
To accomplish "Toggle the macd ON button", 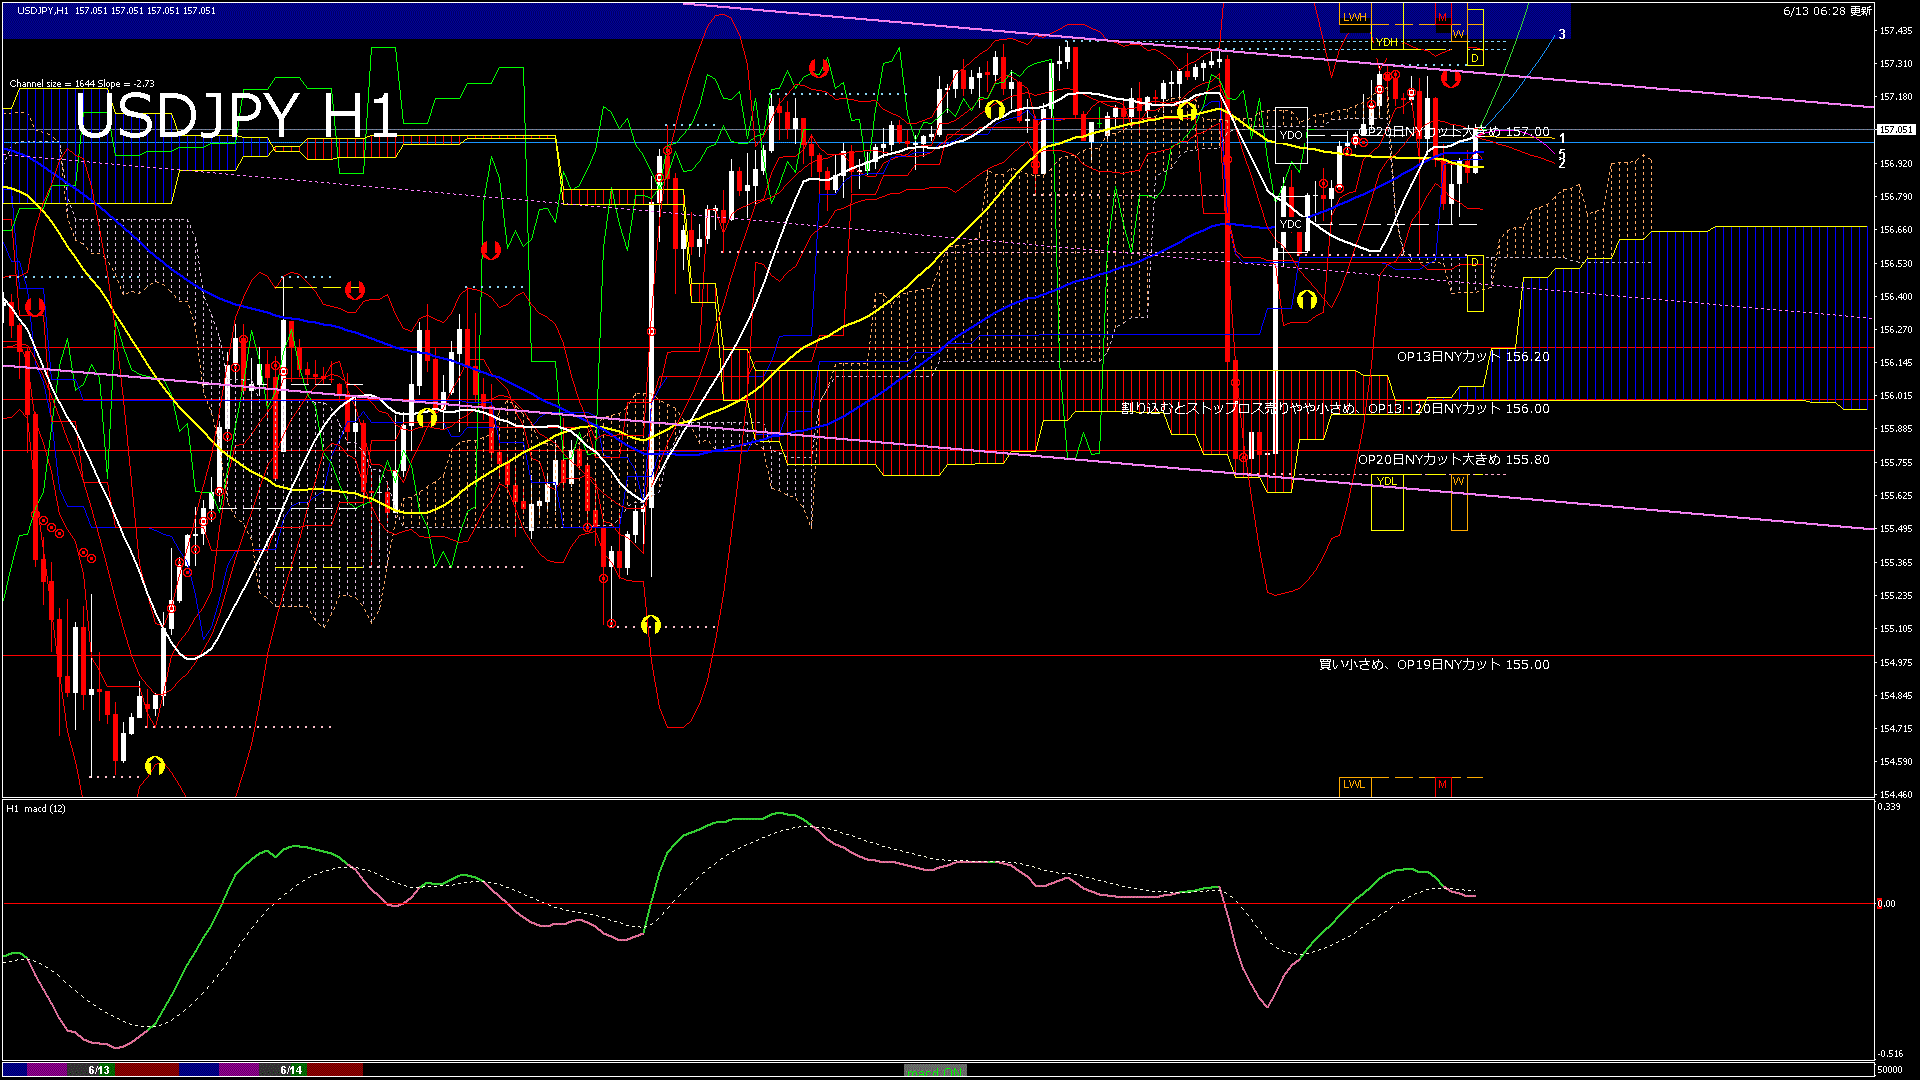I will coord(935,1071).
